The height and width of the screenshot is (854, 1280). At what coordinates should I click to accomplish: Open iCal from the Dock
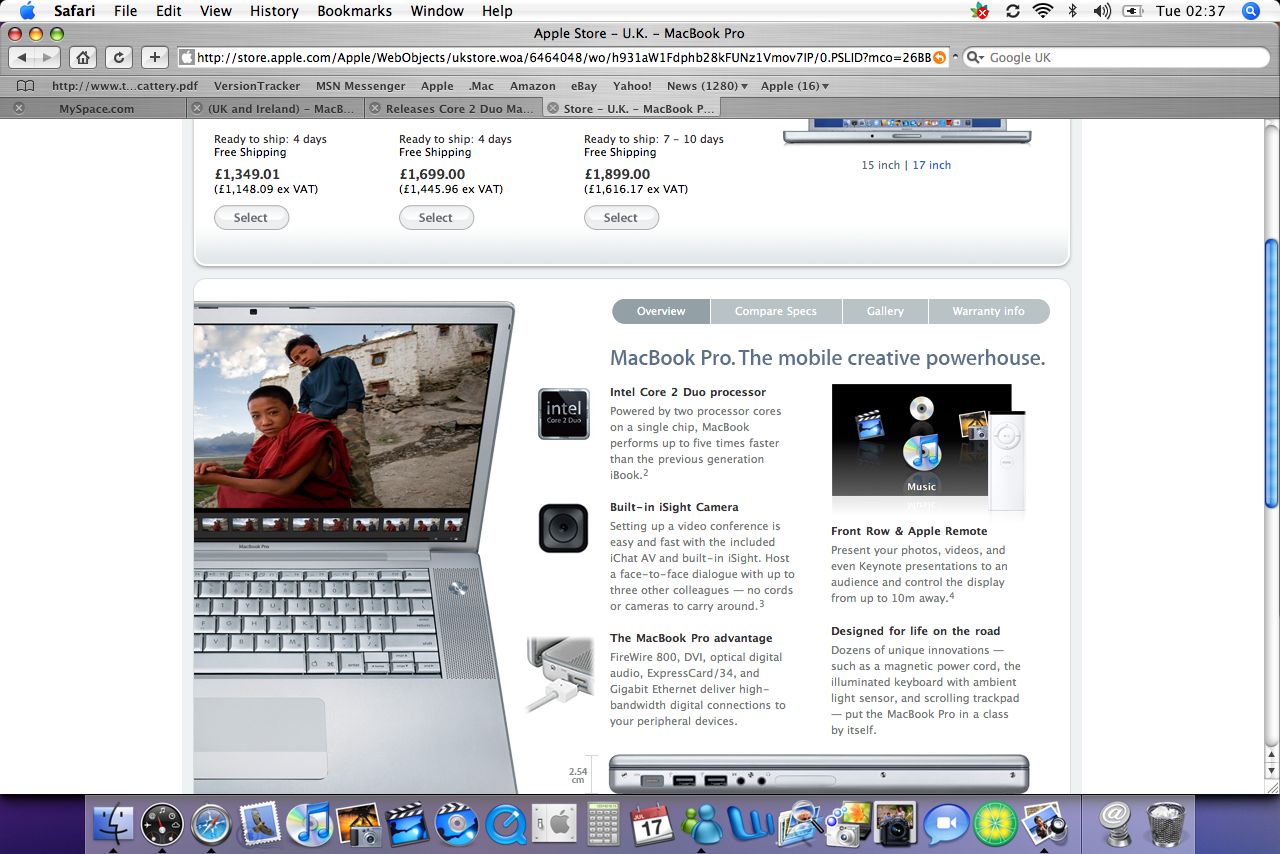652,824
